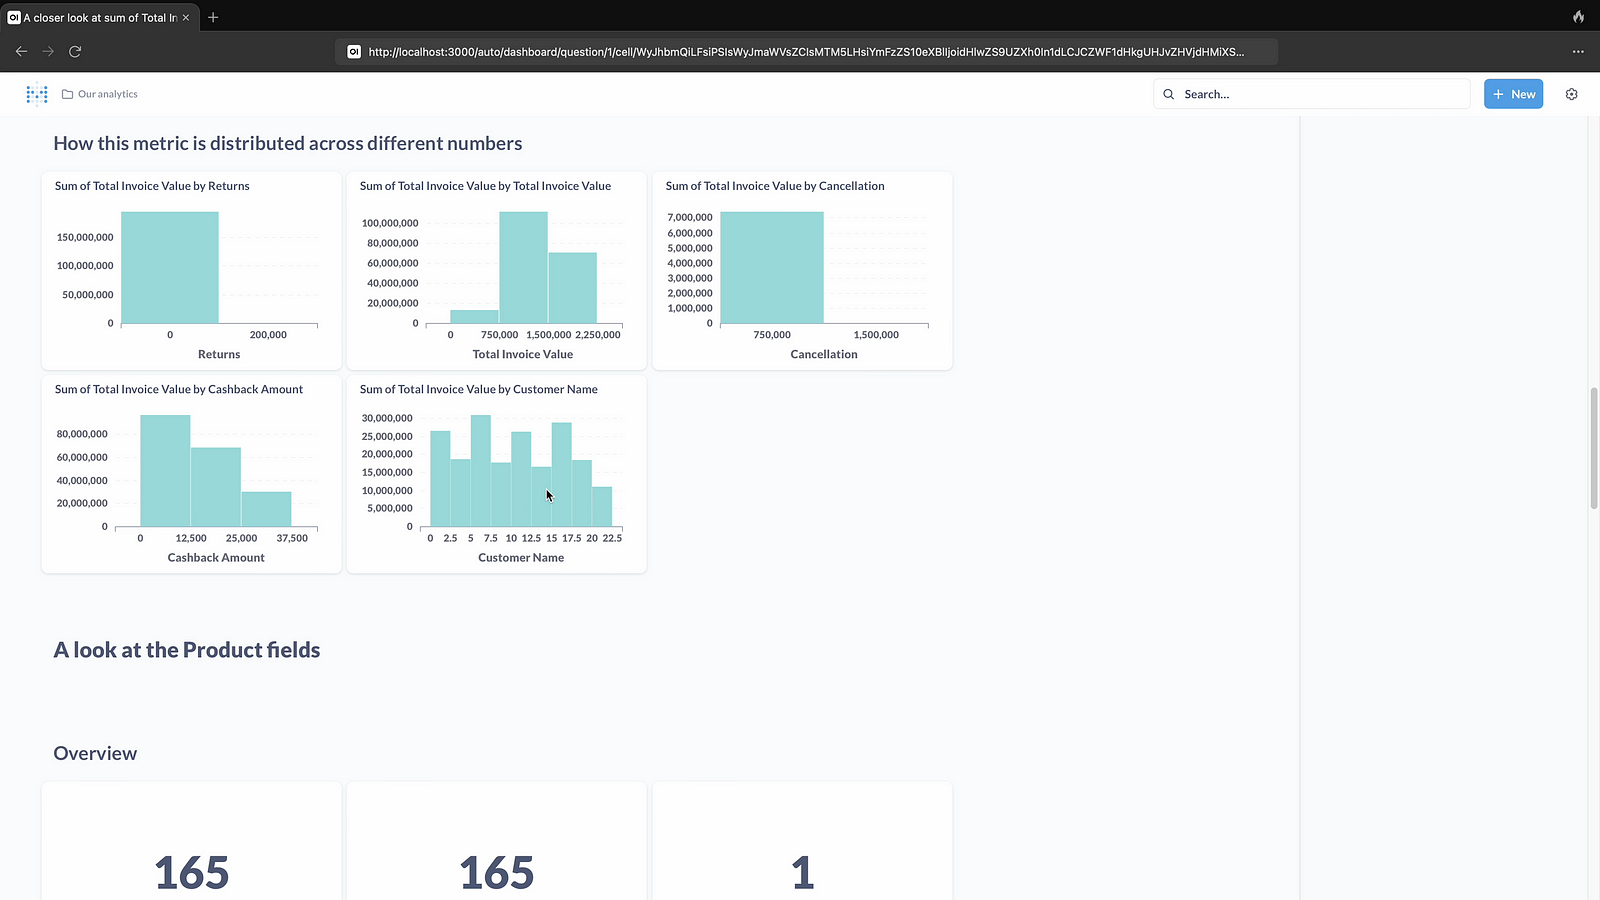
Task: Open the browser three-dots menu
Action: tap(1578, 51)
